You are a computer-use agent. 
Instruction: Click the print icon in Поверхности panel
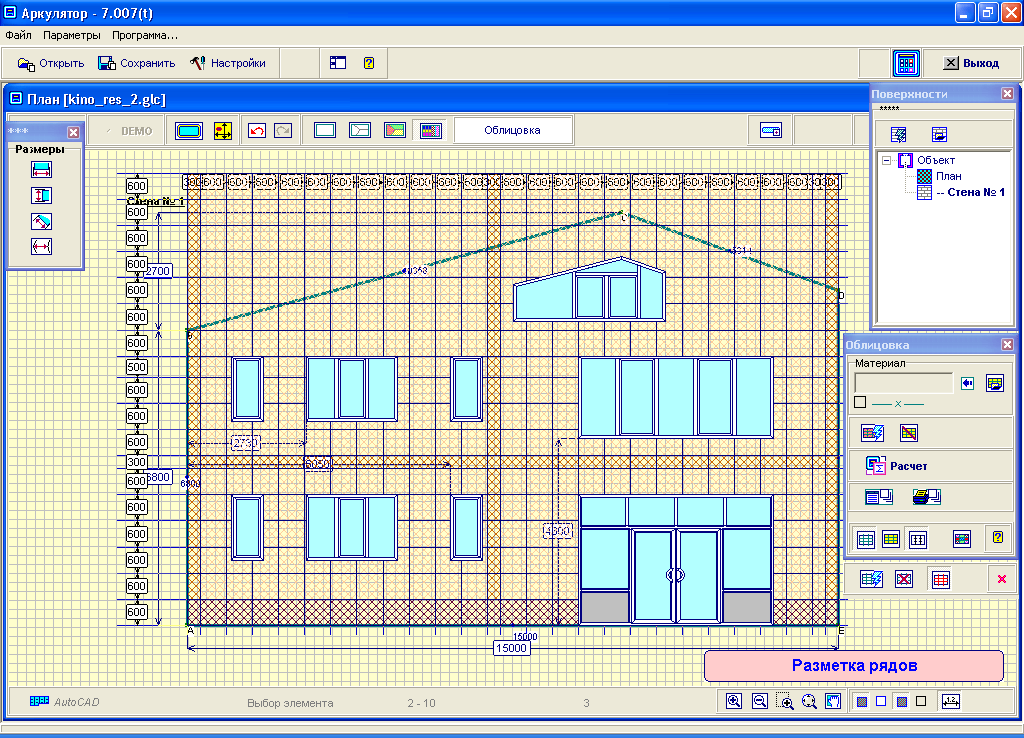coord(939,135)
